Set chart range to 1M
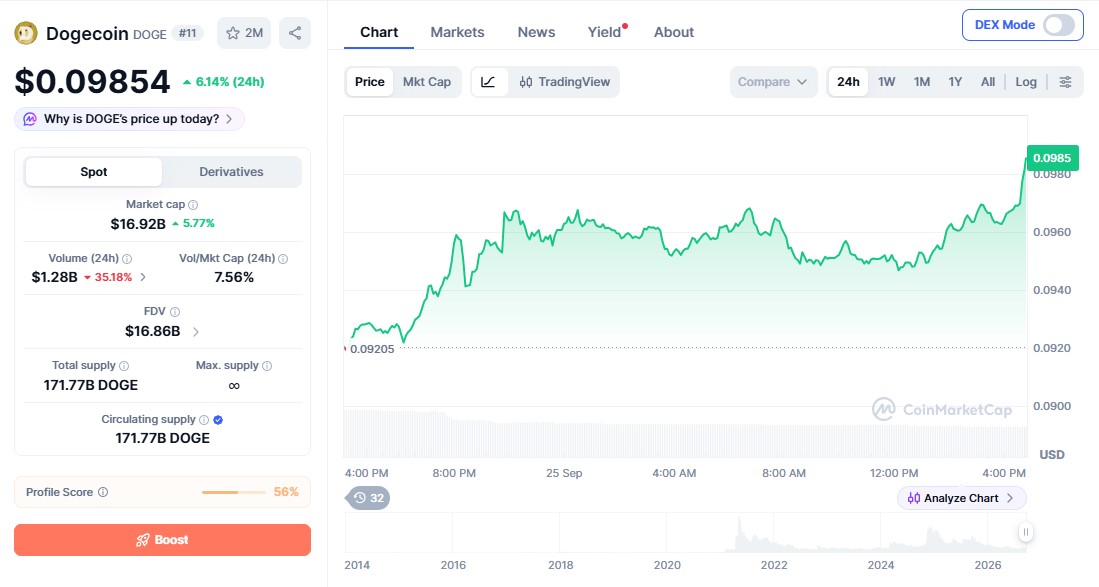The height and width of the screenshot is (587, 1099). (x=922, y=82)
